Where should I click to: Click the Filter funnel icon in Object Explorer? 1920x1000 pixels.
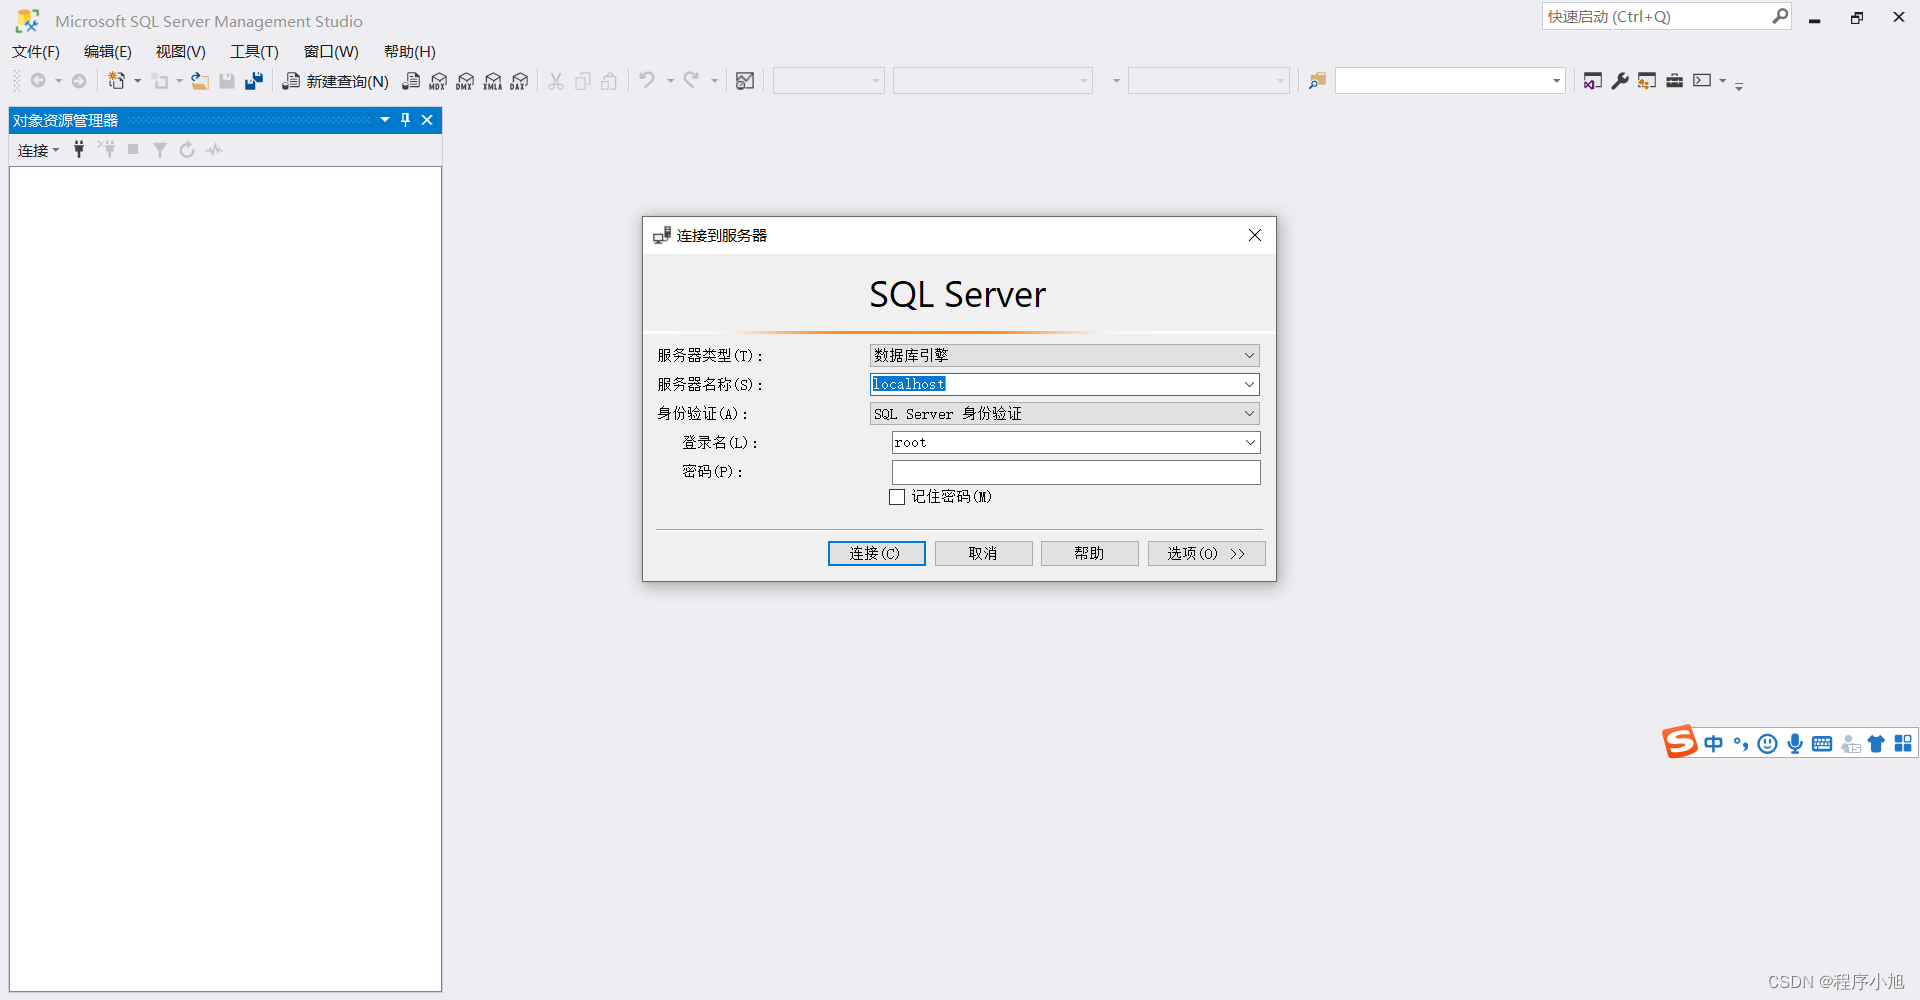pos(160,150)
